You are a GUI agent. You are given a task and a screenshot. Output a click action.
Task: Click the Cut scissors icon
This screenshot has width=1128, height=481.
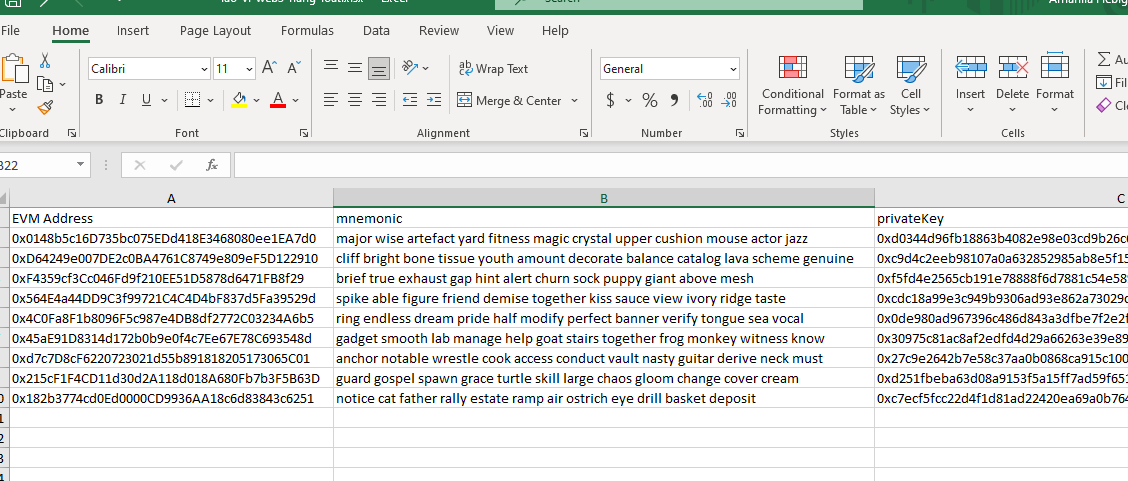tap(45, 61)
